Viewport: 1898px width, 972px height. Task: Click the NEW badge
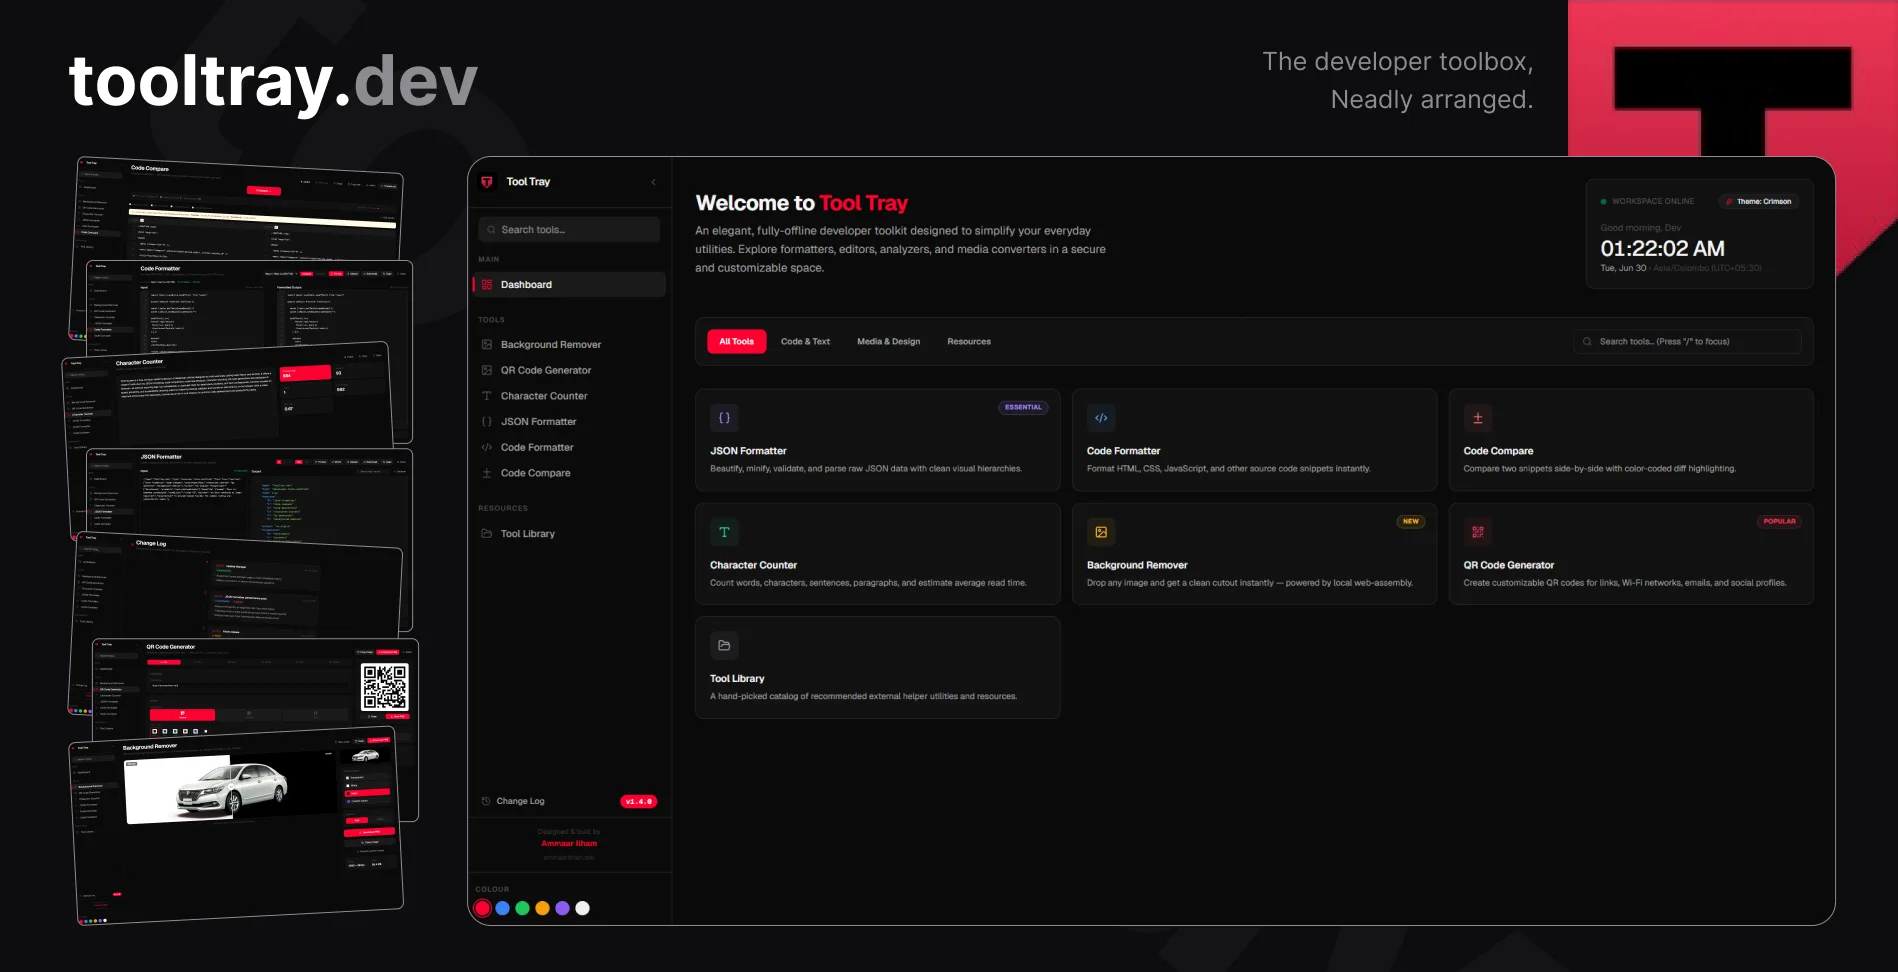click(1411, 522)
